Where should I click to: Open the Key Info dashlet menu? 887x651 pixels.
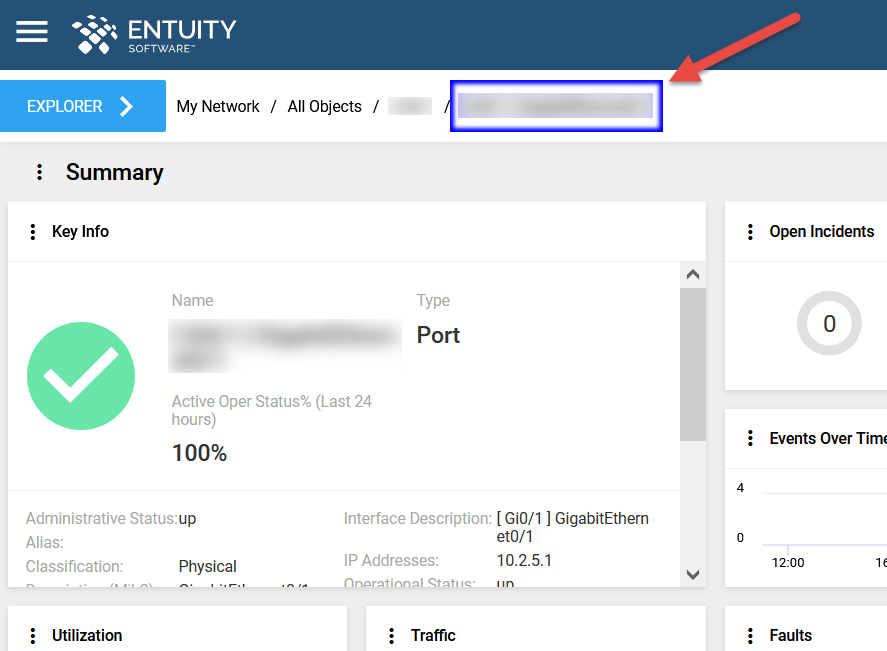(x=33, y=231)
